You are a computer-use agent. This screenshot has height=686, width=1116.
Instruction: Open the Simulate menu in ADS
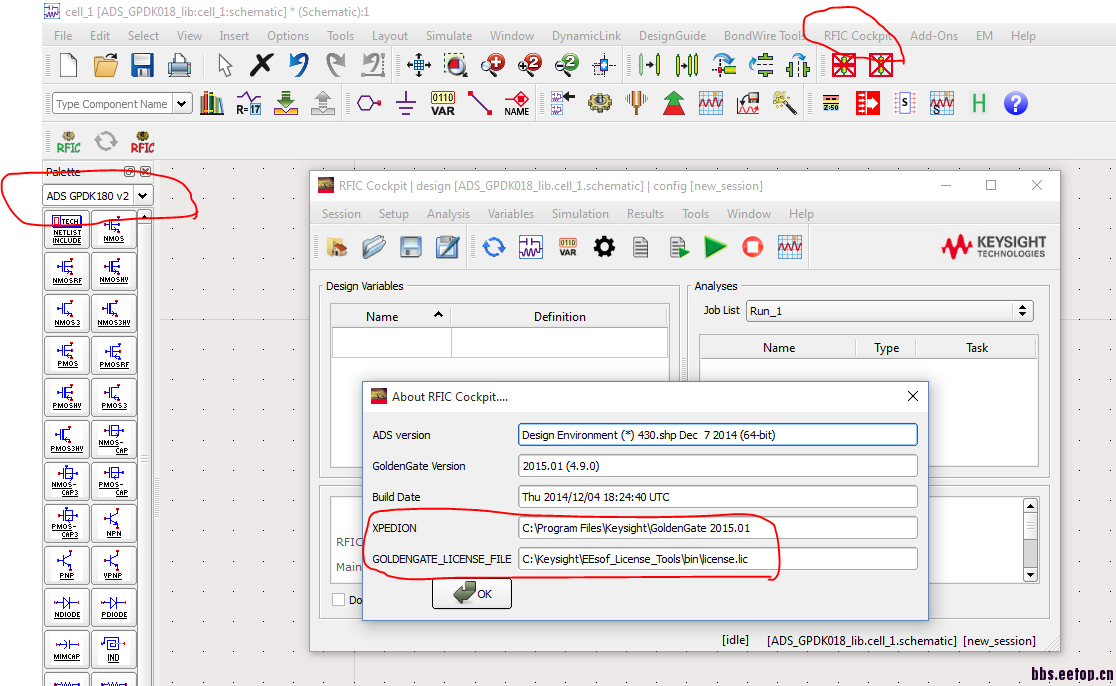448,36
